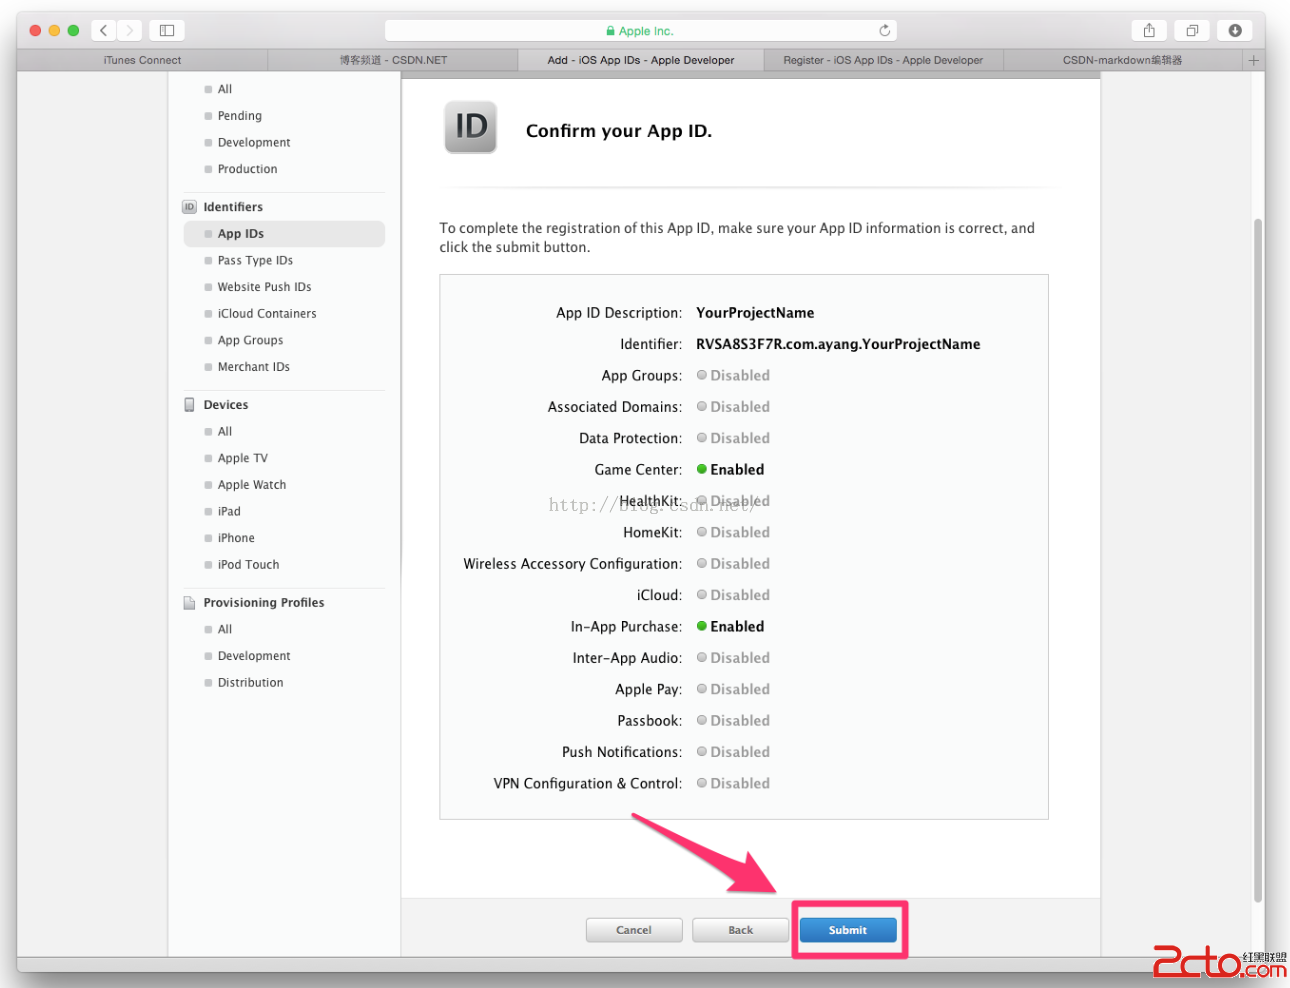
Task: Click the Push Notifications 'Disabled' status
Action: click(740, 752)
